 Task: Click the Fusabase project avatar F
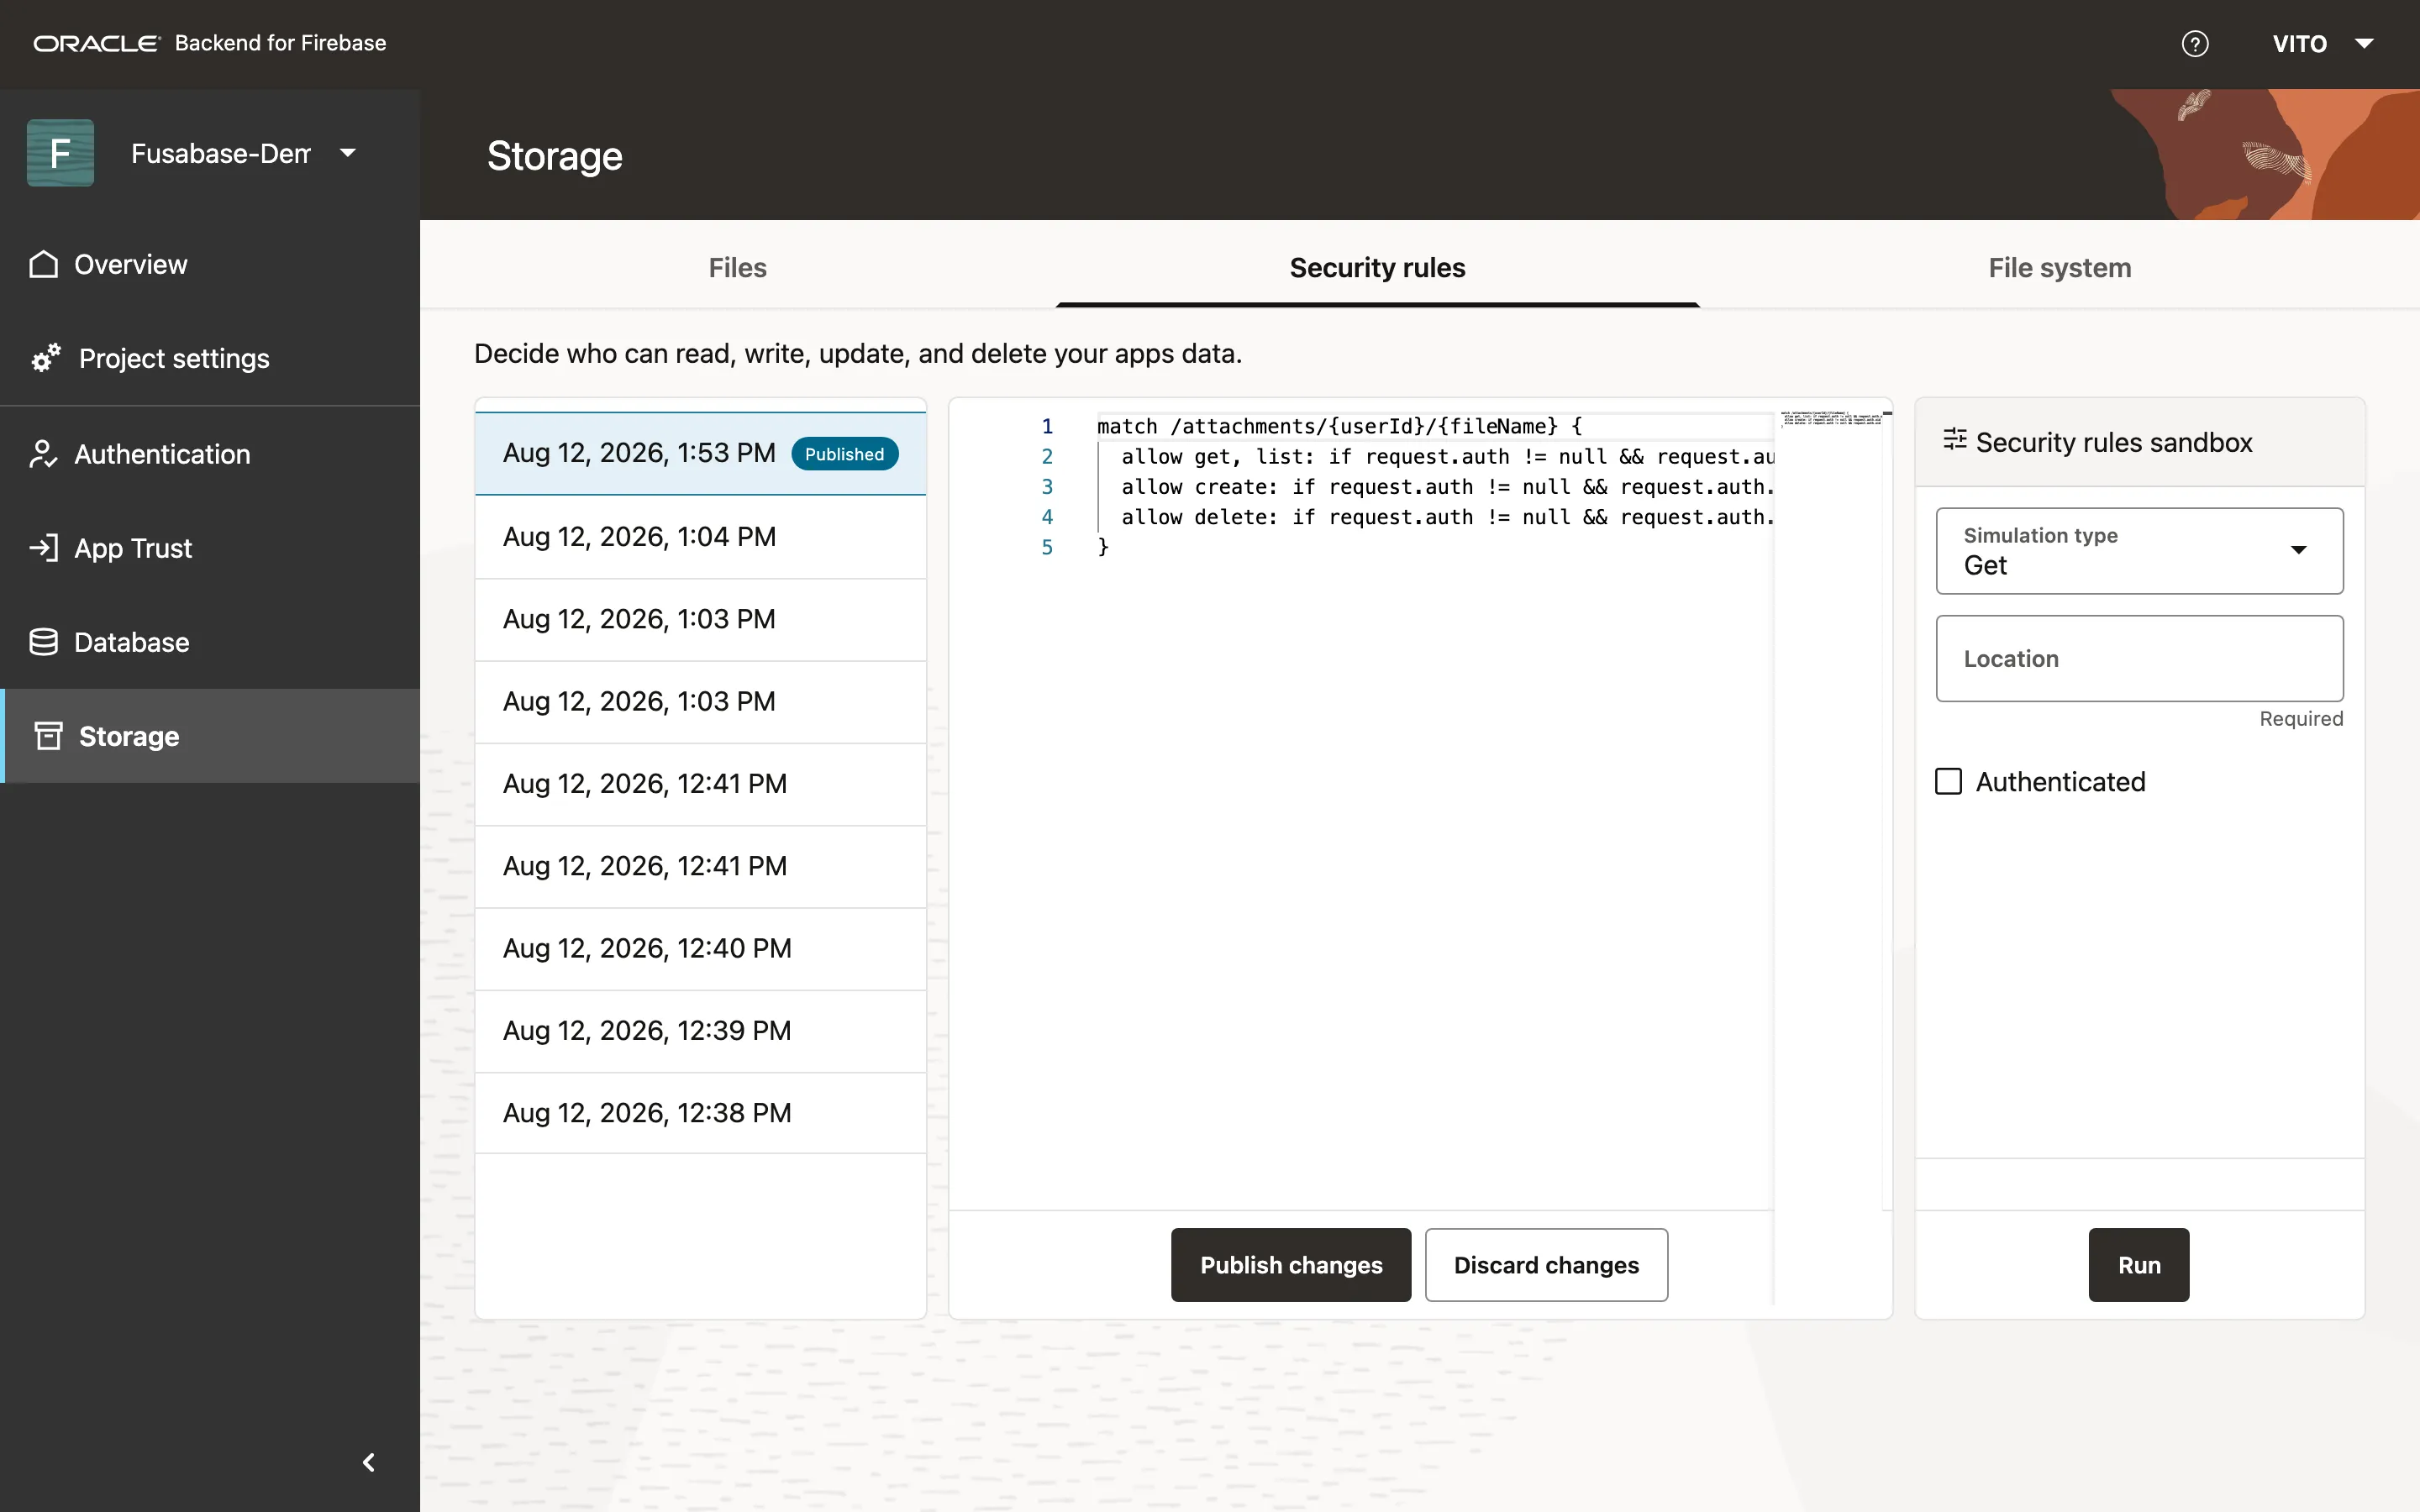pos(61,153)
